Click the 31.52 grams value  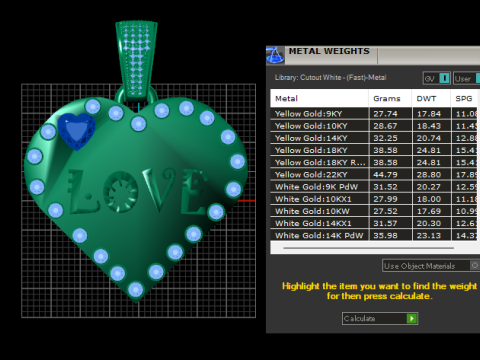385,187
